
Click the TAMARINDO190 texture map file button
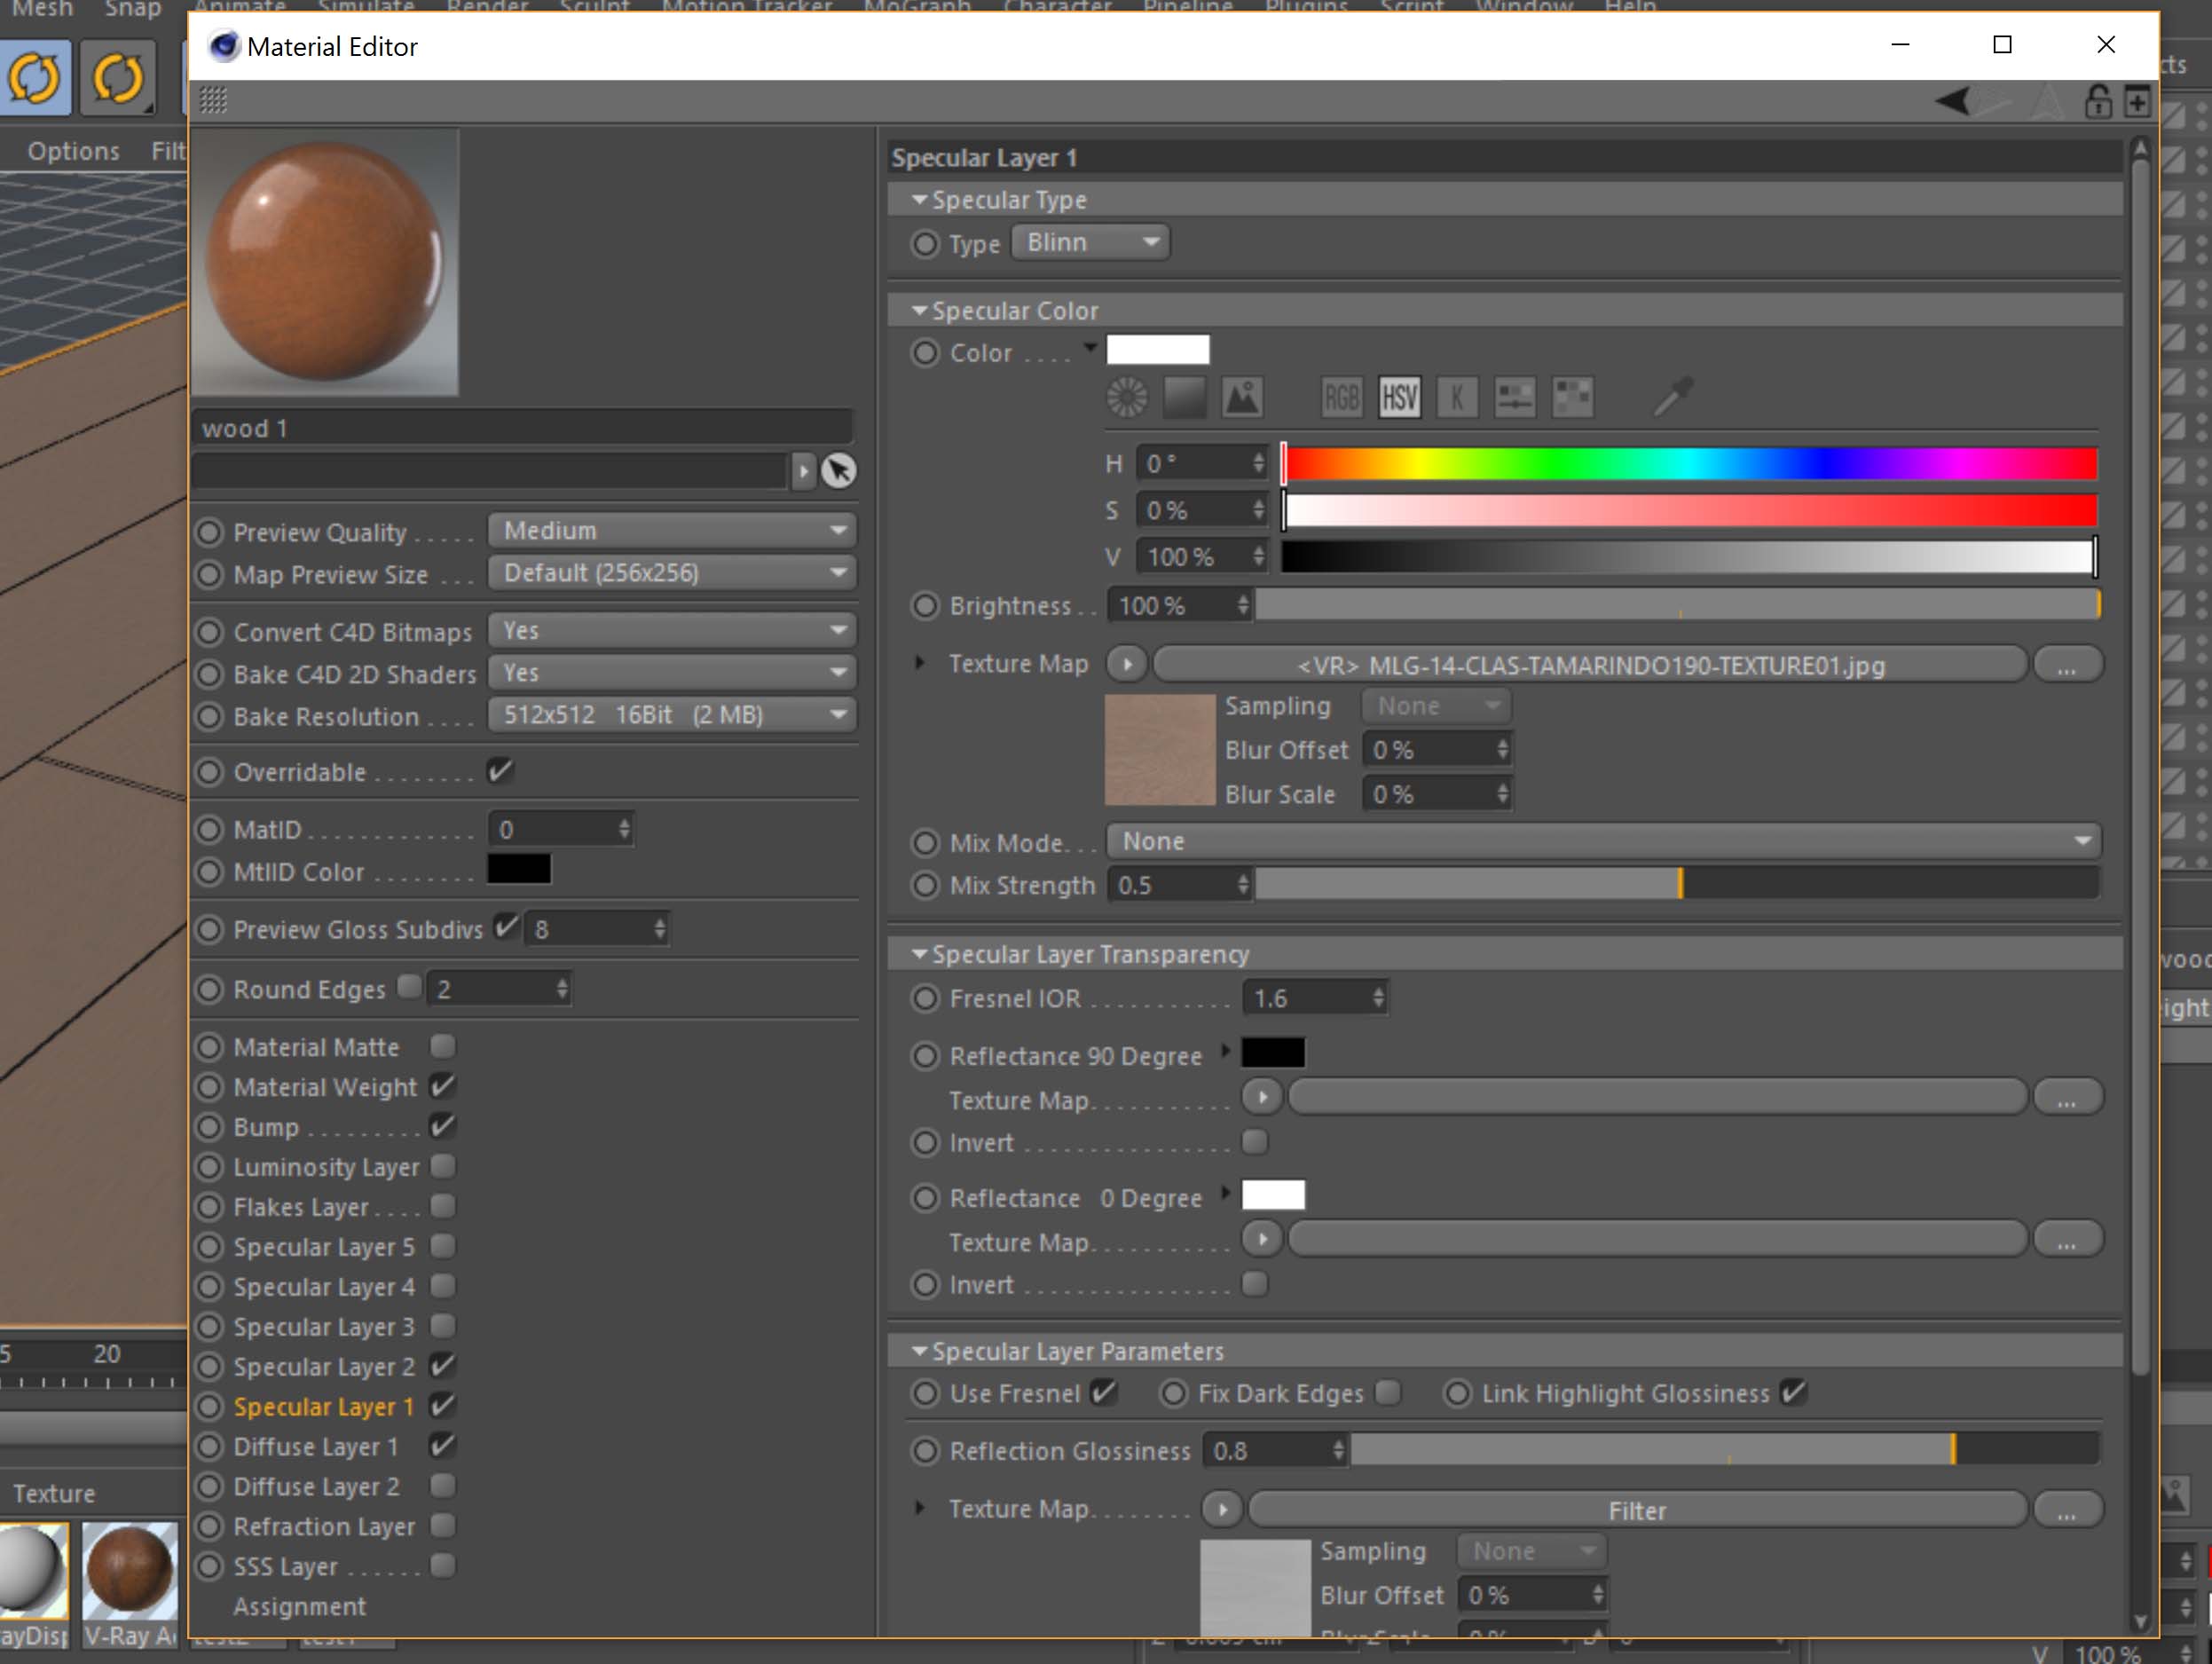(1590, 665)
